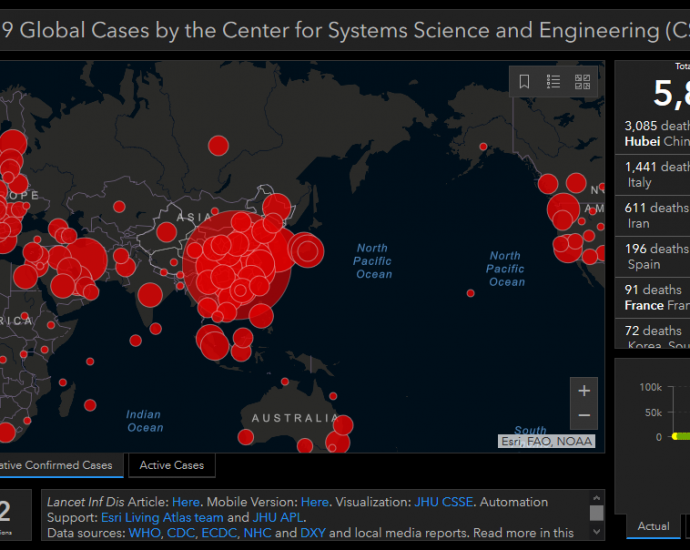Open the WHO data source link
Viewport: 690px width, 550px height.
[144, 533]
